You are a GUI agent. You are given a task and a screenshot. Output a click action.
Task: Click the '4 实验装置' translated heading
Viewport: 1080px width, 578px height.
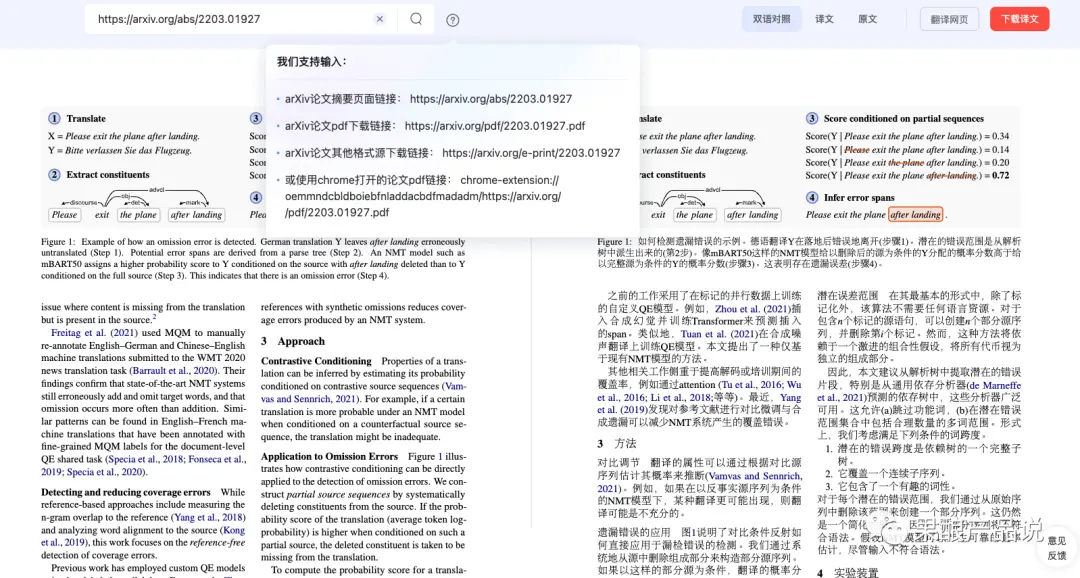(x=848, y=572)
